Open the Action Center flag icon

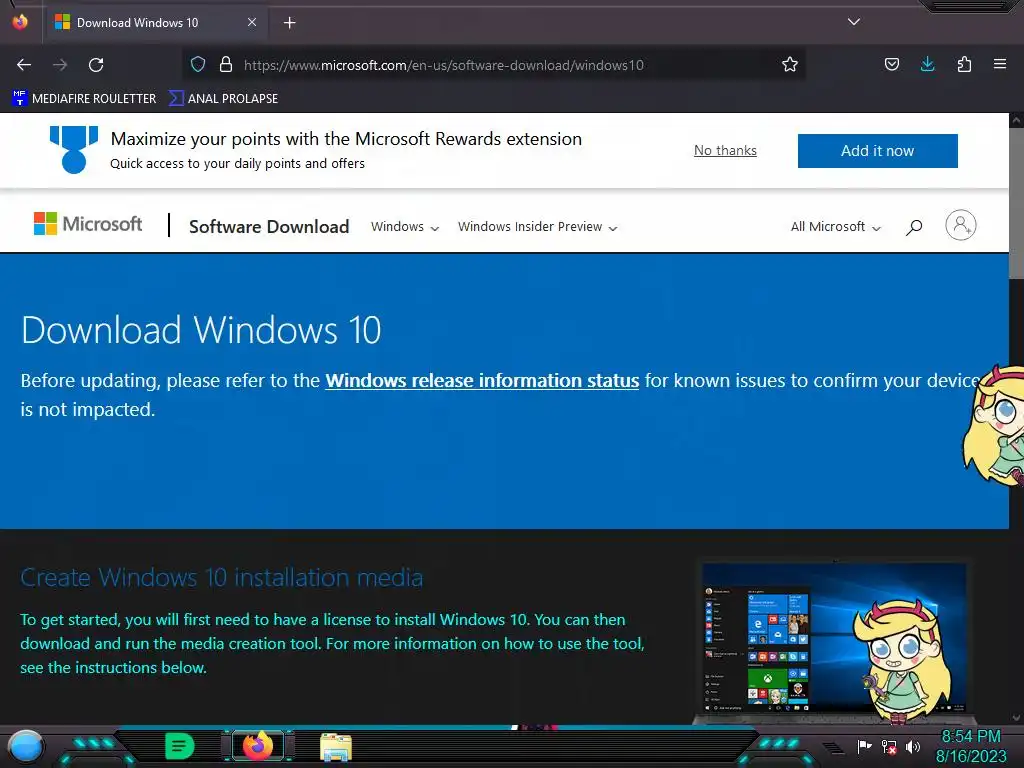865,746
